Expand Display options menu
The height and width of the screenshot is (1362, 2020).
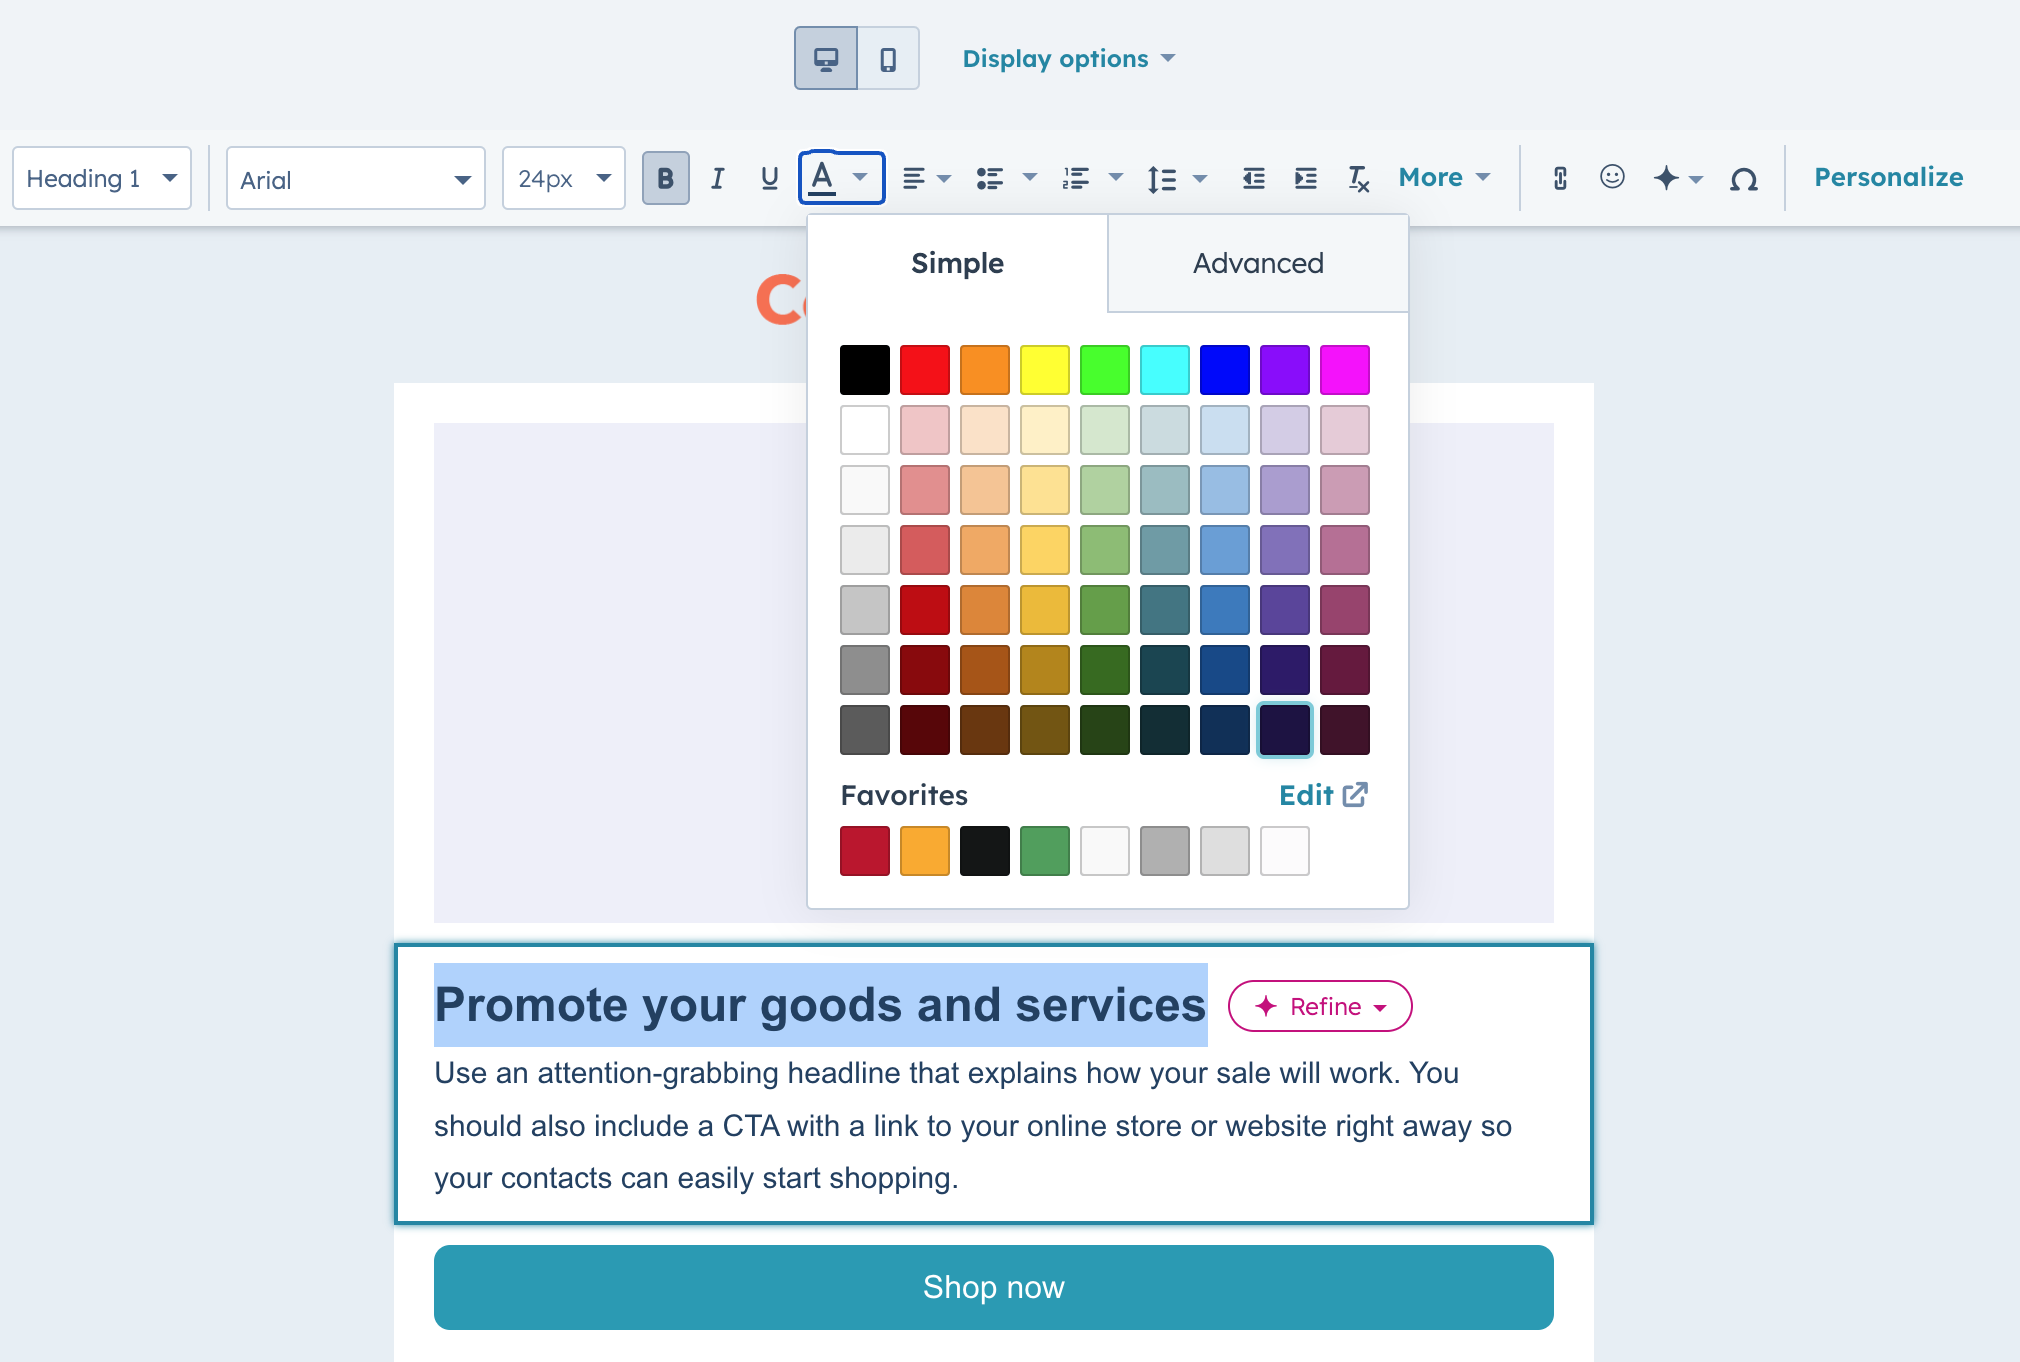click(x=1069, y=59)
